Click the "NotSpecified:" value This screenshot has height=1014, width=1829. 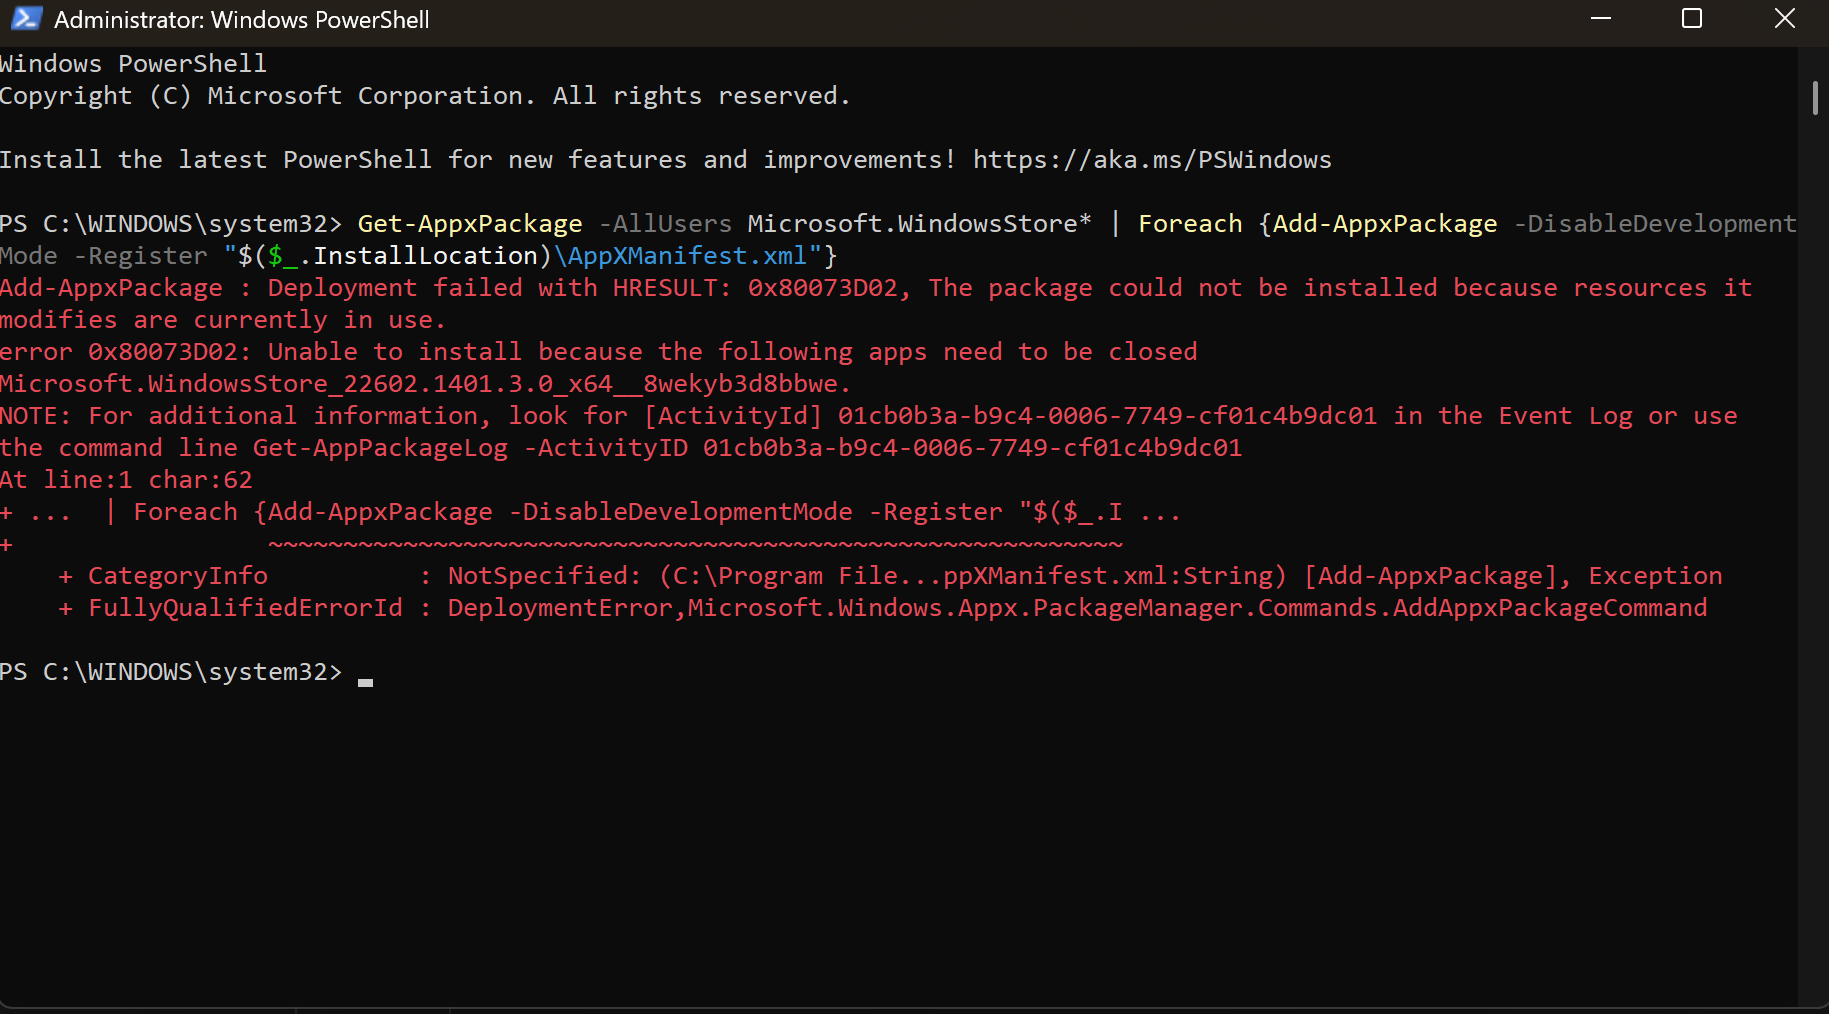click(545, 576)
